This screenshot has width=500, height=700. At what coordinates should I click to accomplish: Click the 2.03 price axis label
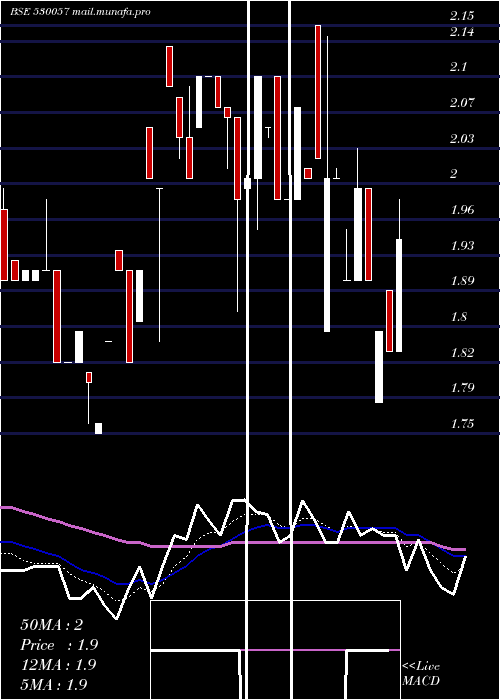[x=462, y=138]
